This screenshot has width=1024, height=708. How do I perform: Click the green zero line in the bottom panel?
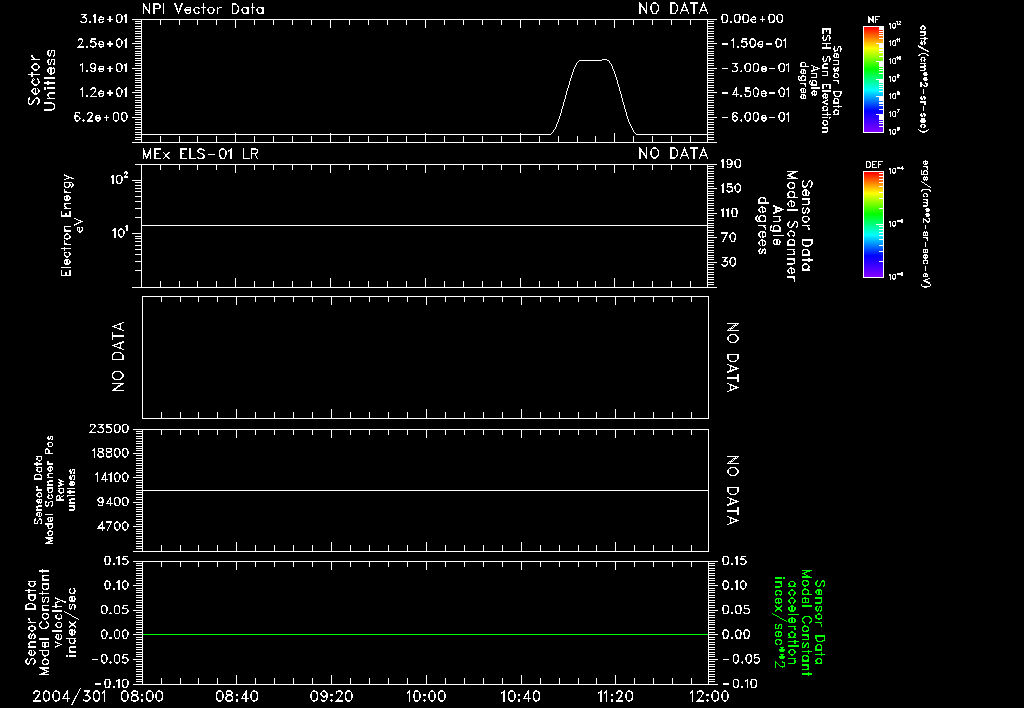pyautogui.click(x=425, y=634)
